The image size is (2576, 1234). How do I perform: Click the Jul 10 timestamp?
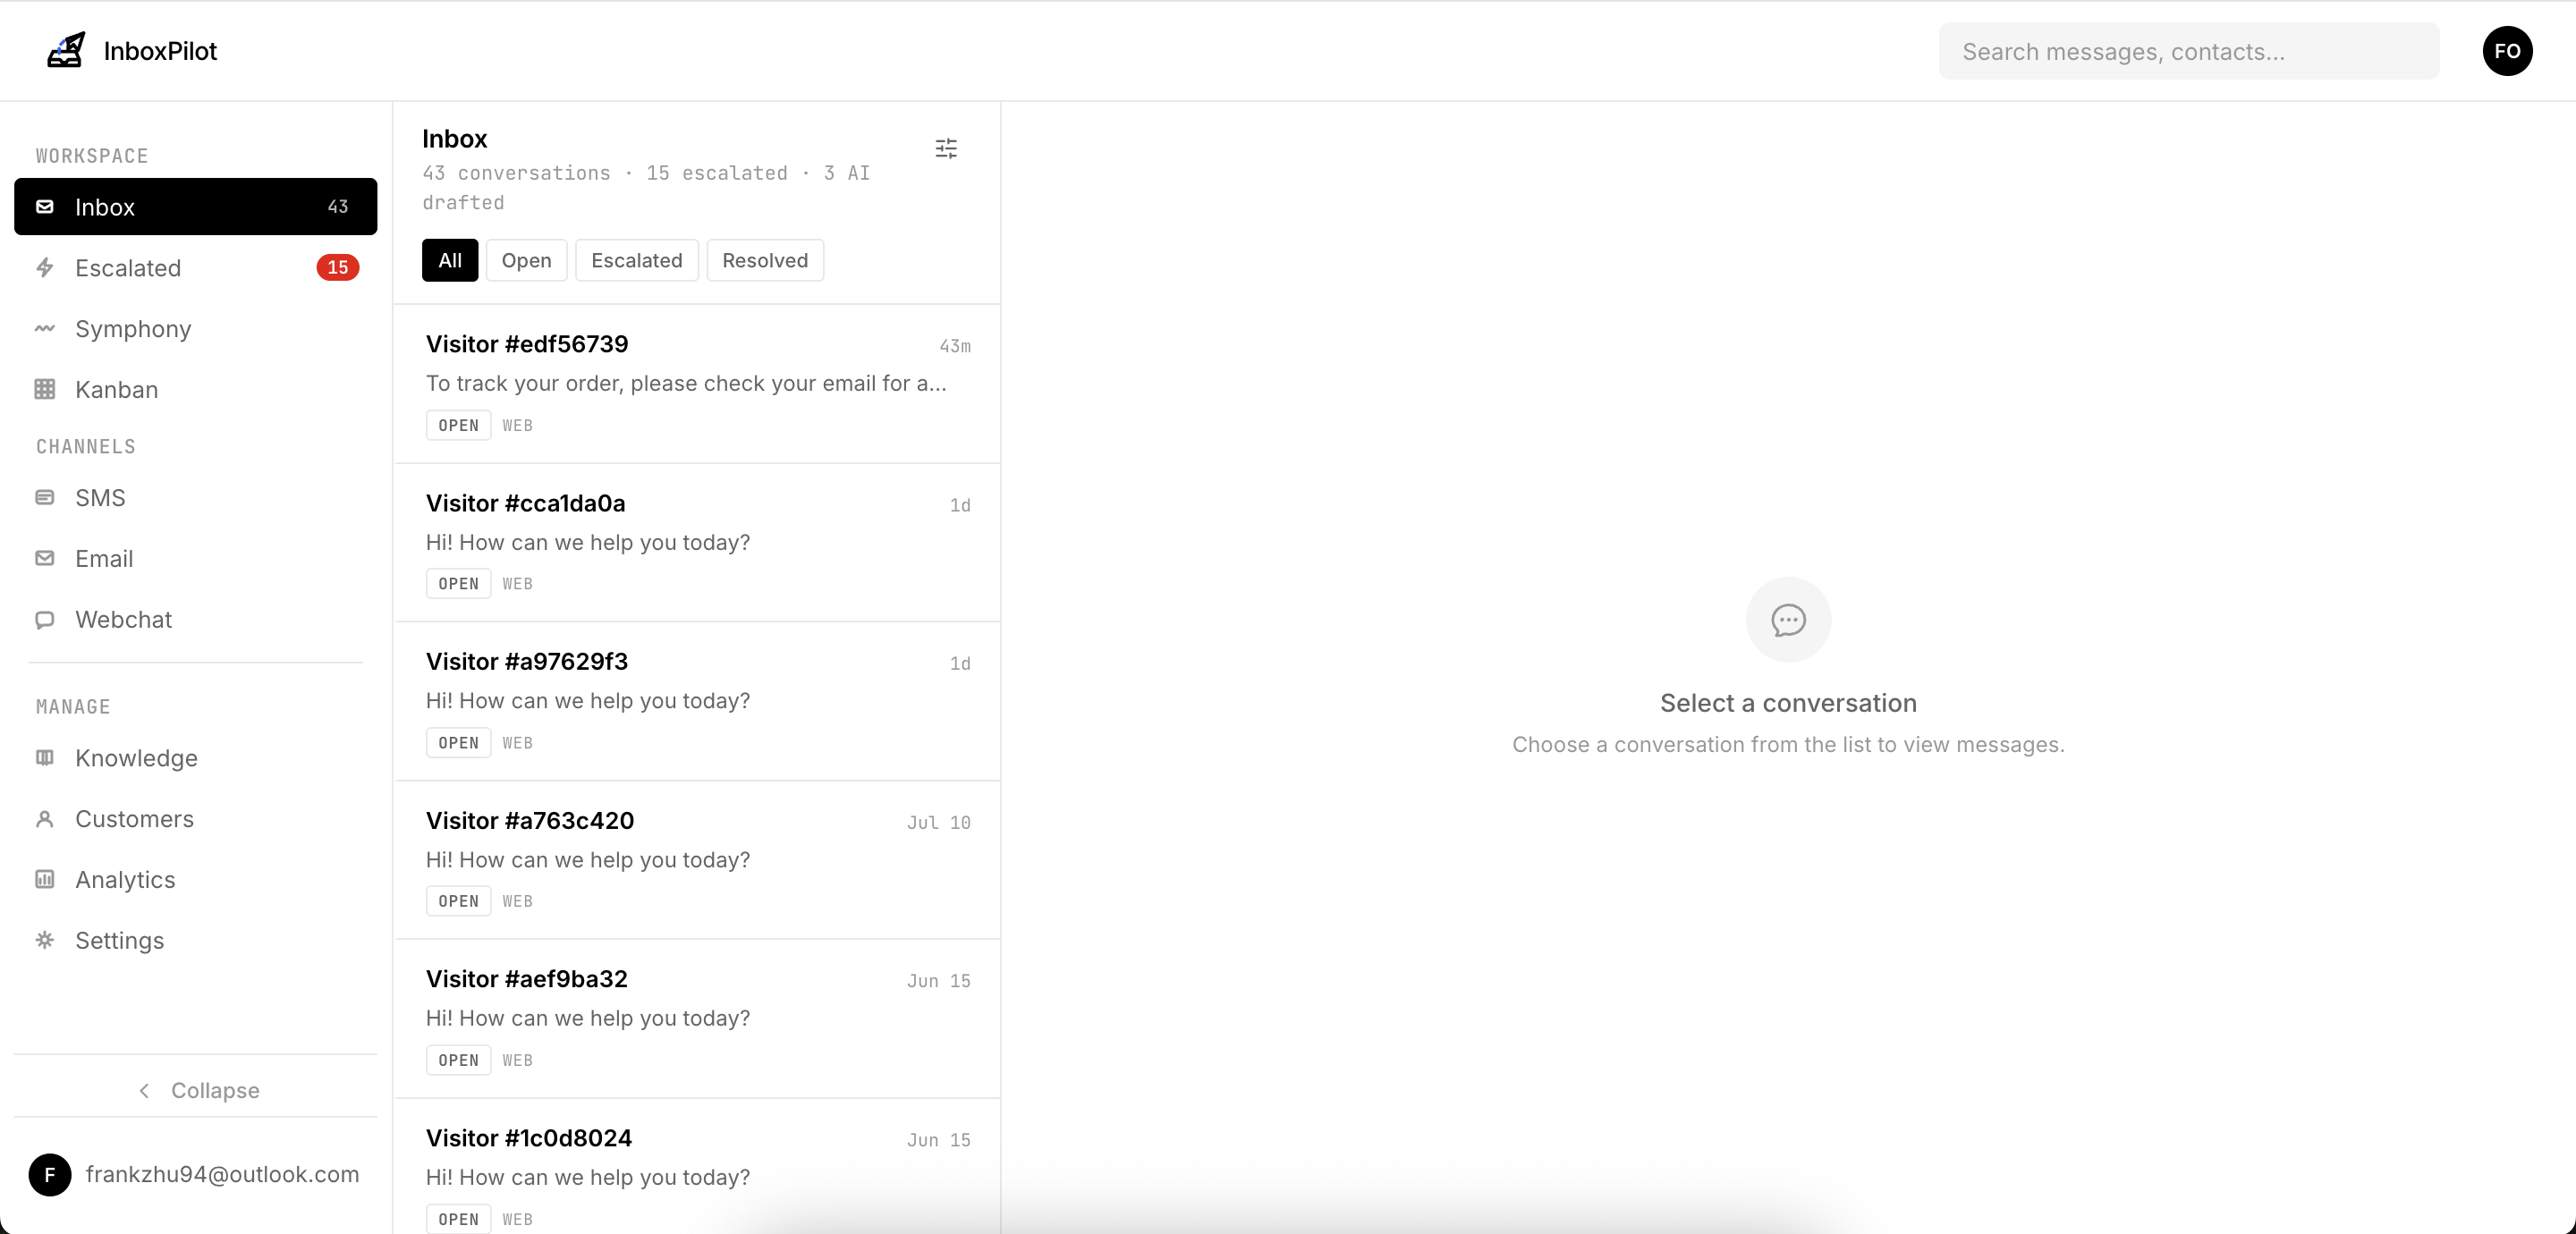pyautogui.click(x=939, y=823)
